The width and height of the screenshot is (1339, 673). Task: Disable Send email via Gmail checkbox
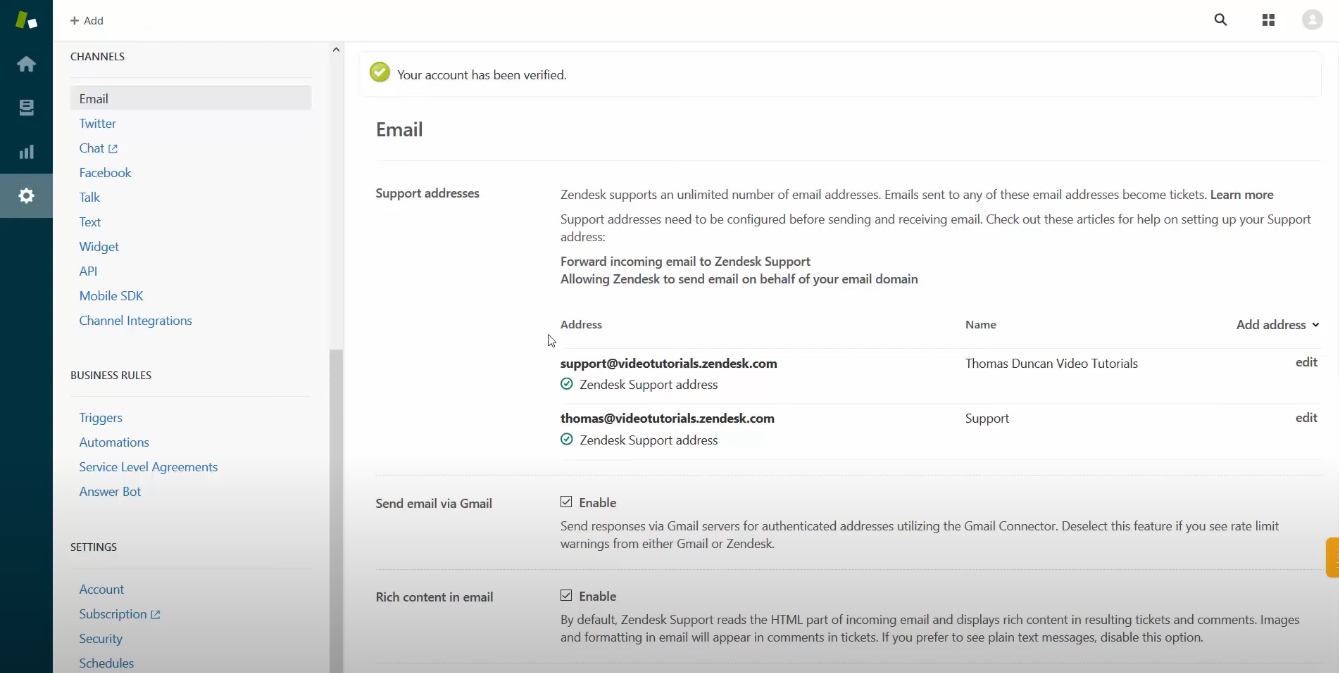(x=566, y=502)
